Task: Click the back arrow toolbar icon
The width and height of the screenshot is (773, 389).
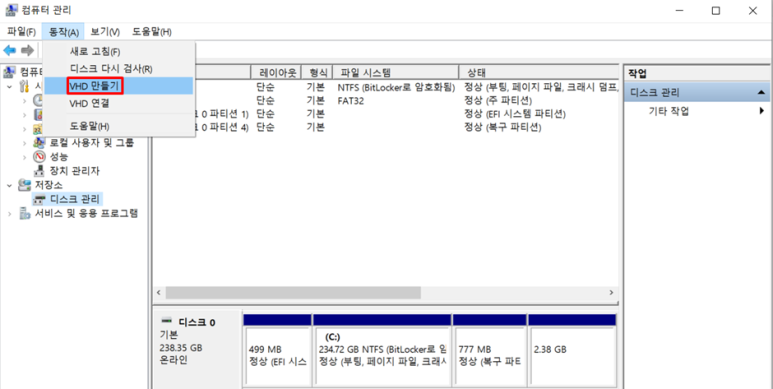Action: coord(9,50)
